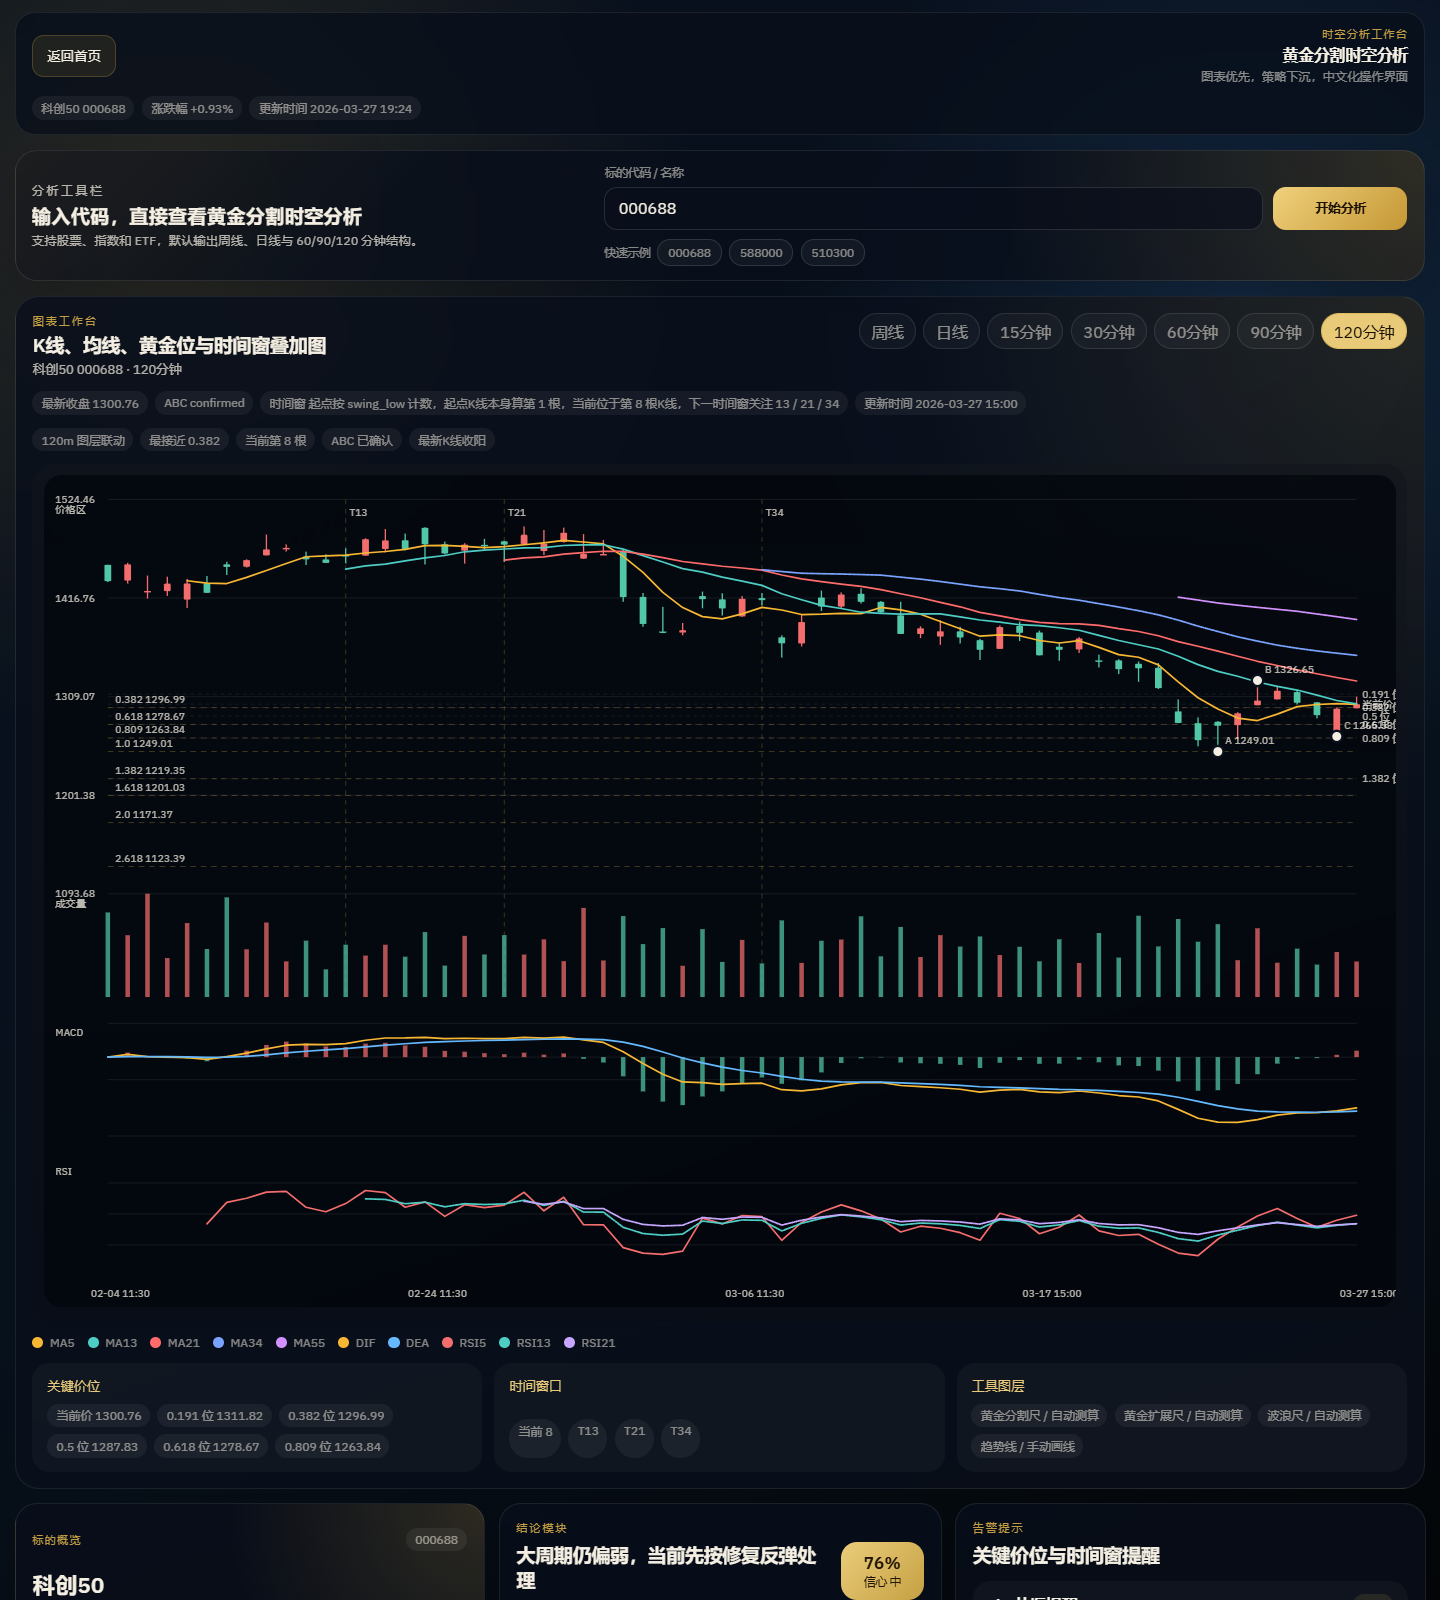Screen dimensions: 1440x1600
Task: Toggle the 波浪尺 / 自动测算 layer
Action: [x=1314, y=1416]
